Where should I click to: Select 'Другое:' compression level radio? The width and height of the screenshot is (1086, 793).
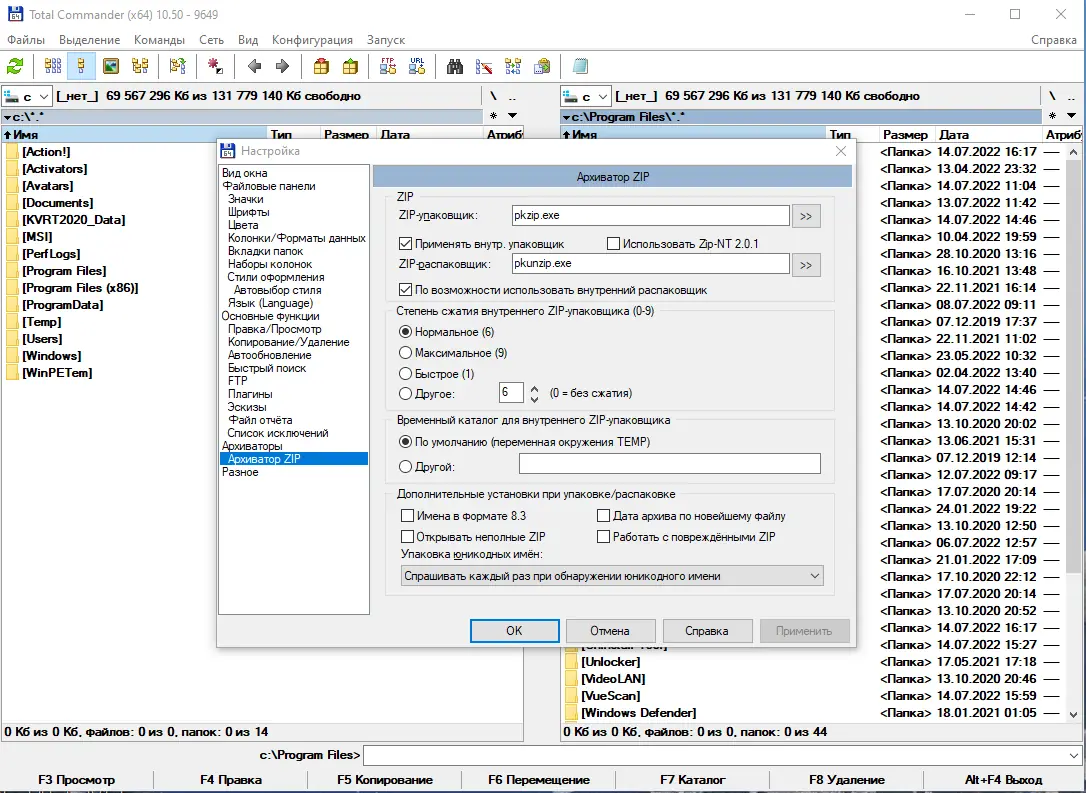[x=406, y=393]
